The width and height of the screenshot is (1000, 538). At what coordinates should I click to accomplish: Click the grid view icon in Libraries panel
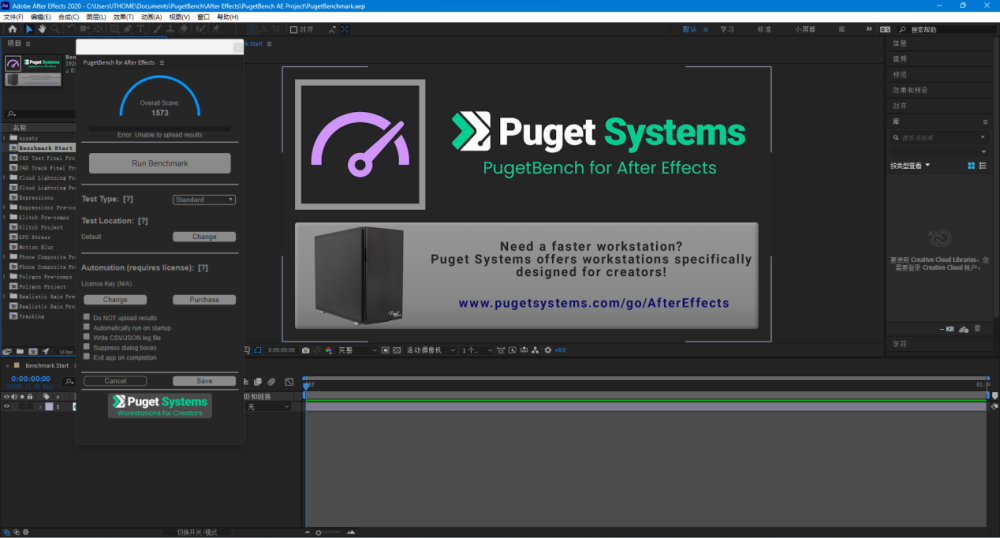point(971,166)
